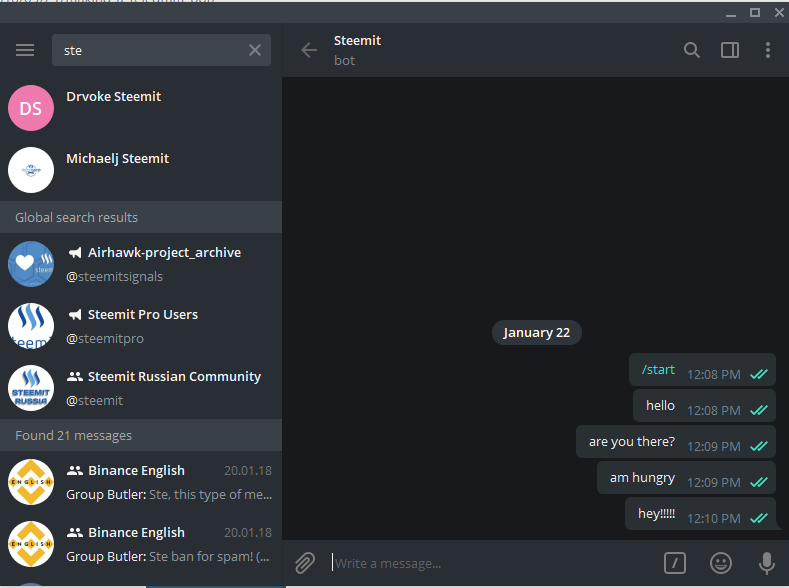The image size is (789, 588).
Task: Click the 'hey!!!!!' message
Action: pos(700,514)
